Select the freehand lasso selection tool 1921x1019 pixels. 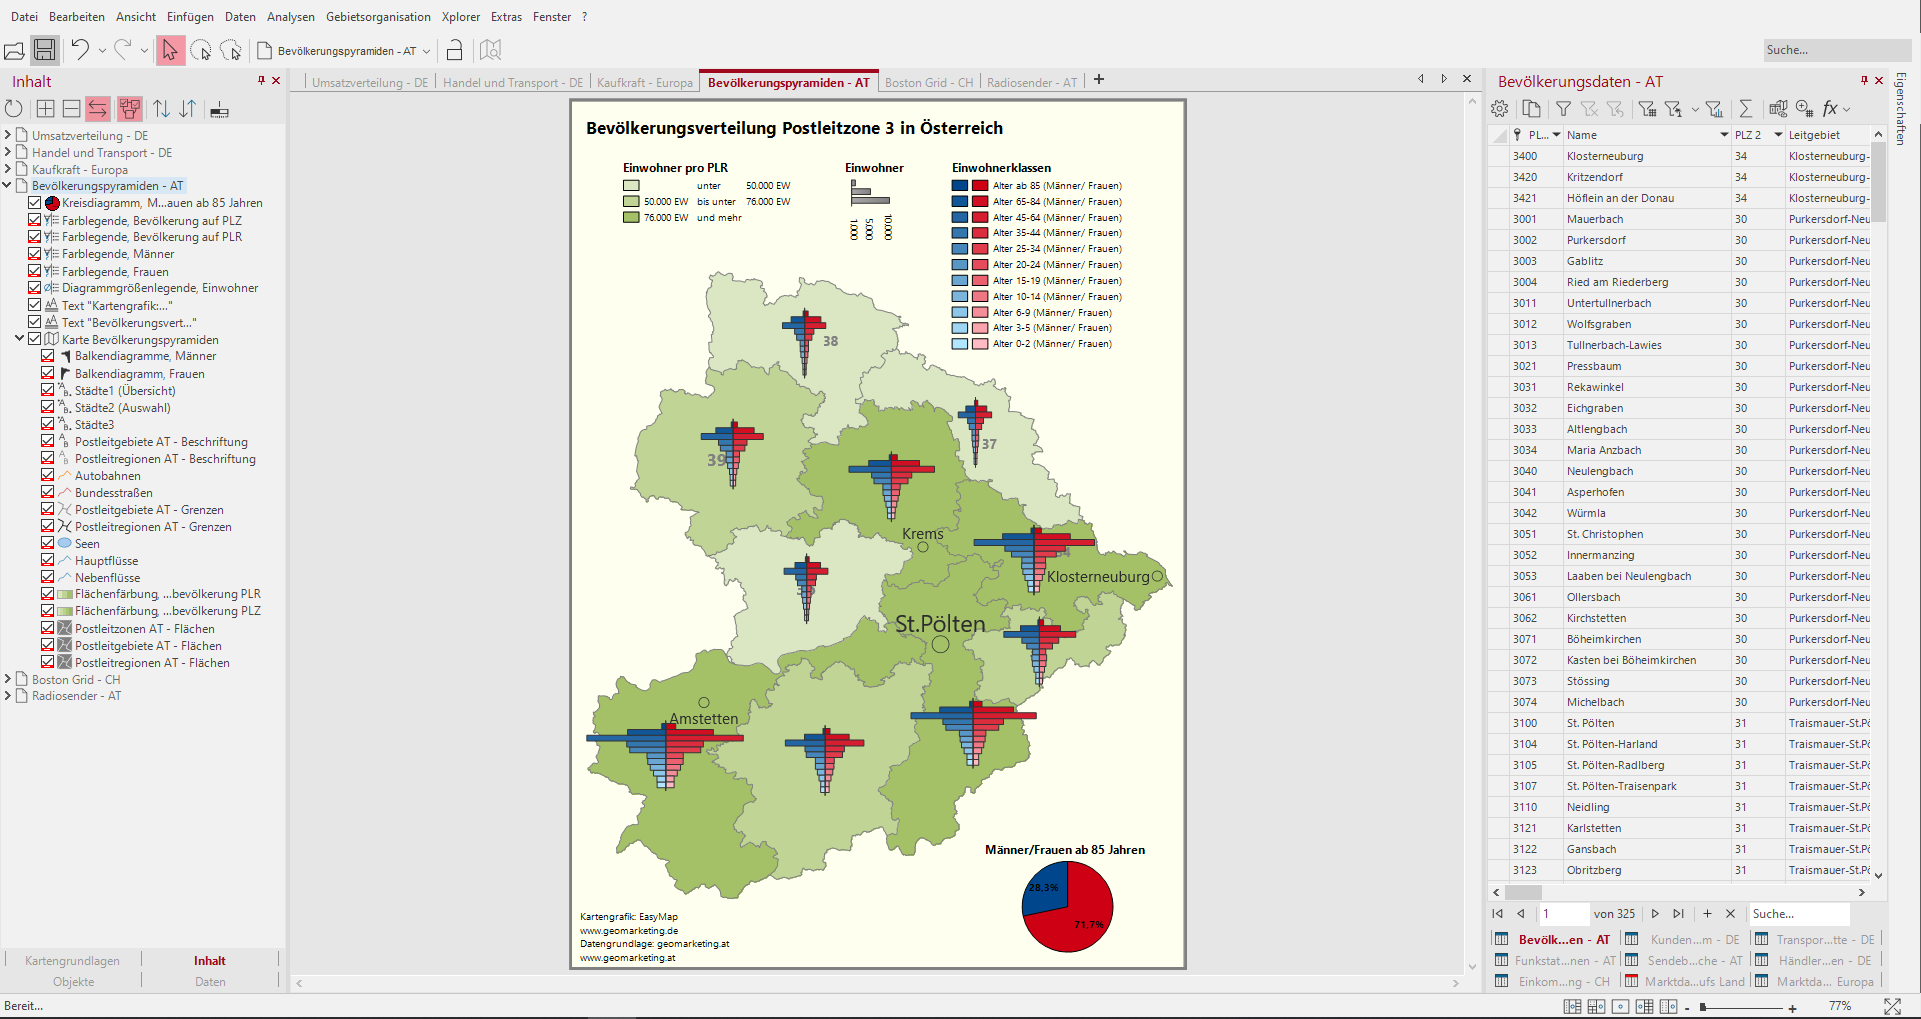click(231, 50)
